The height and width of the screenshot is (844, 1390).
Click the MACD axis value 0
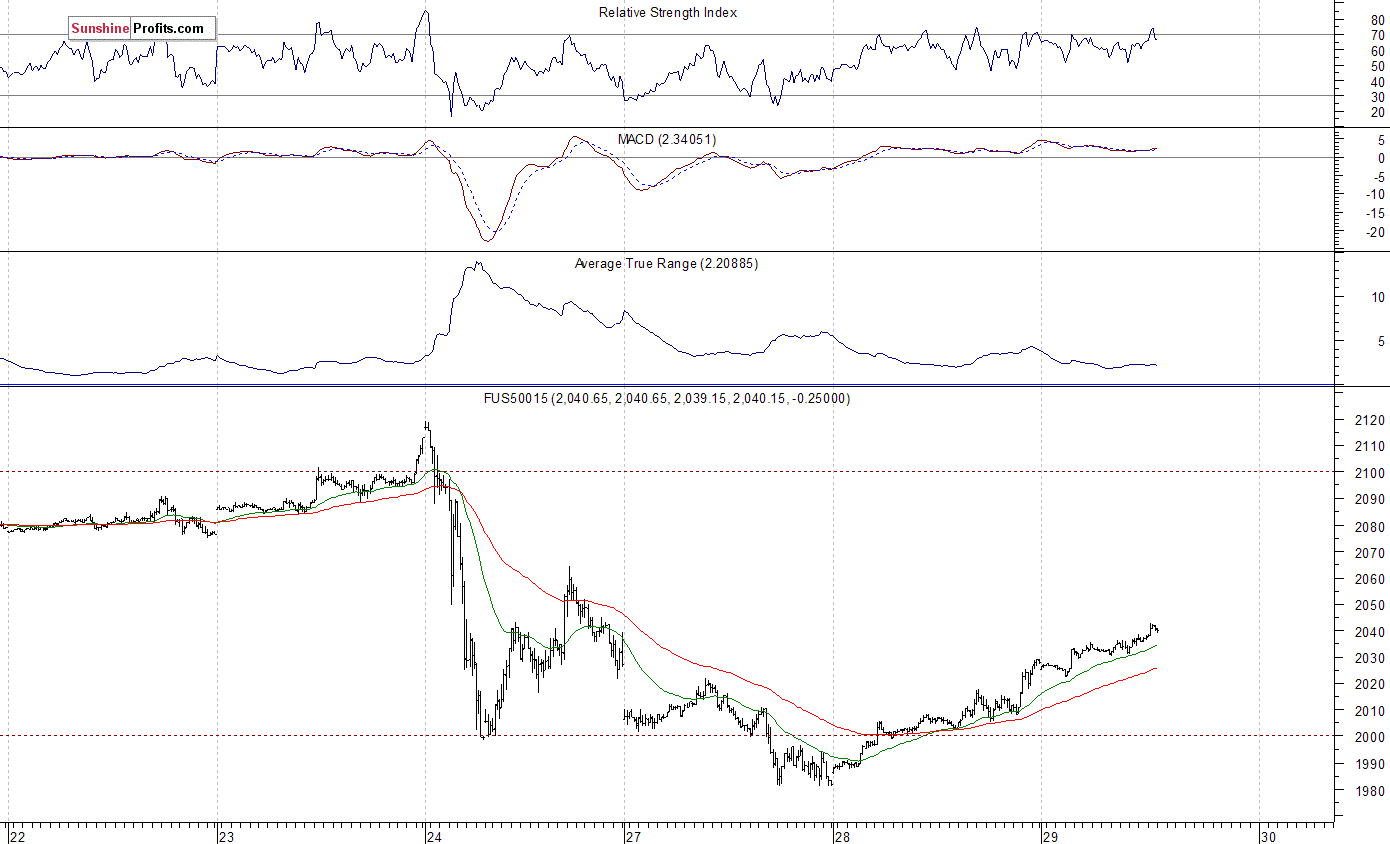point(1380,158)
